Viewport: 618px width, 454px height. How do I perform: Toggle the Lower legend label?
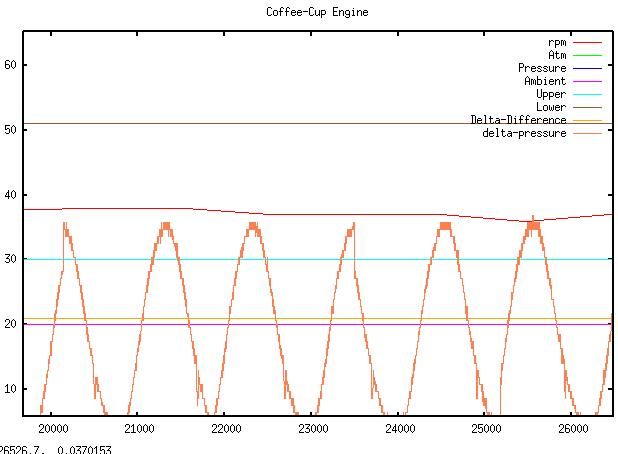click(x=550, y=107)
